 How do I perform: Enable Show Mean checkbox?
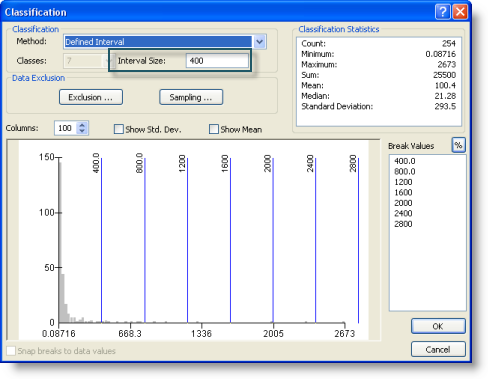(214, 129)
